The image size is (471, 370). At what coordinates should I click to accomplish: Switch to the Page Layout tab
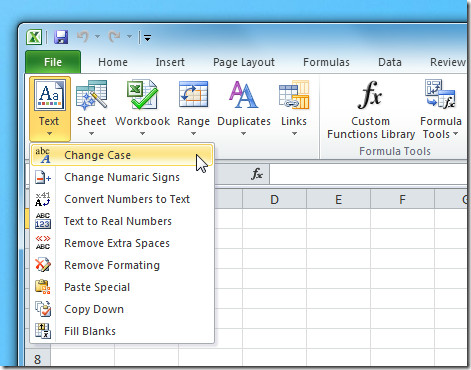click(x=244, y=62)
